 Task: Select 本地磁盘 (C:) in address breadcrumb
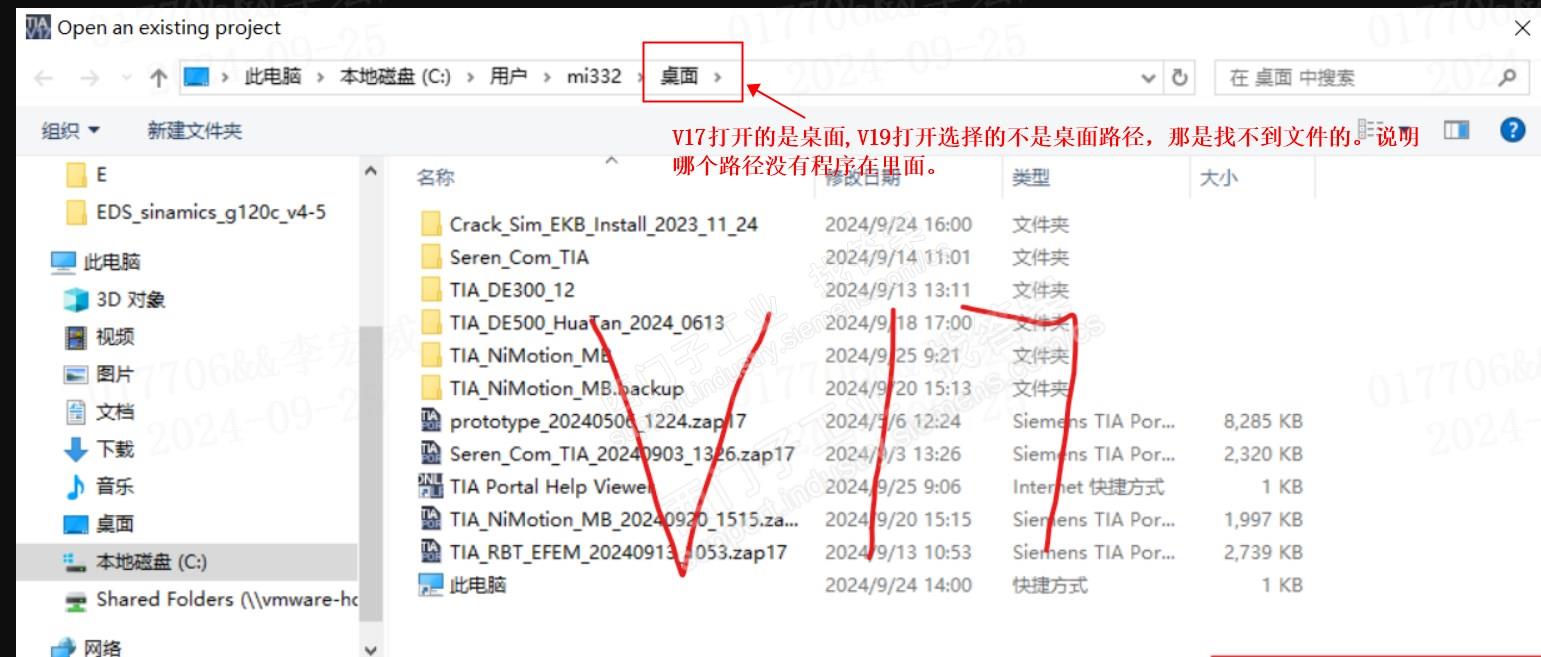pyautogui.click(x=395, y=77)
